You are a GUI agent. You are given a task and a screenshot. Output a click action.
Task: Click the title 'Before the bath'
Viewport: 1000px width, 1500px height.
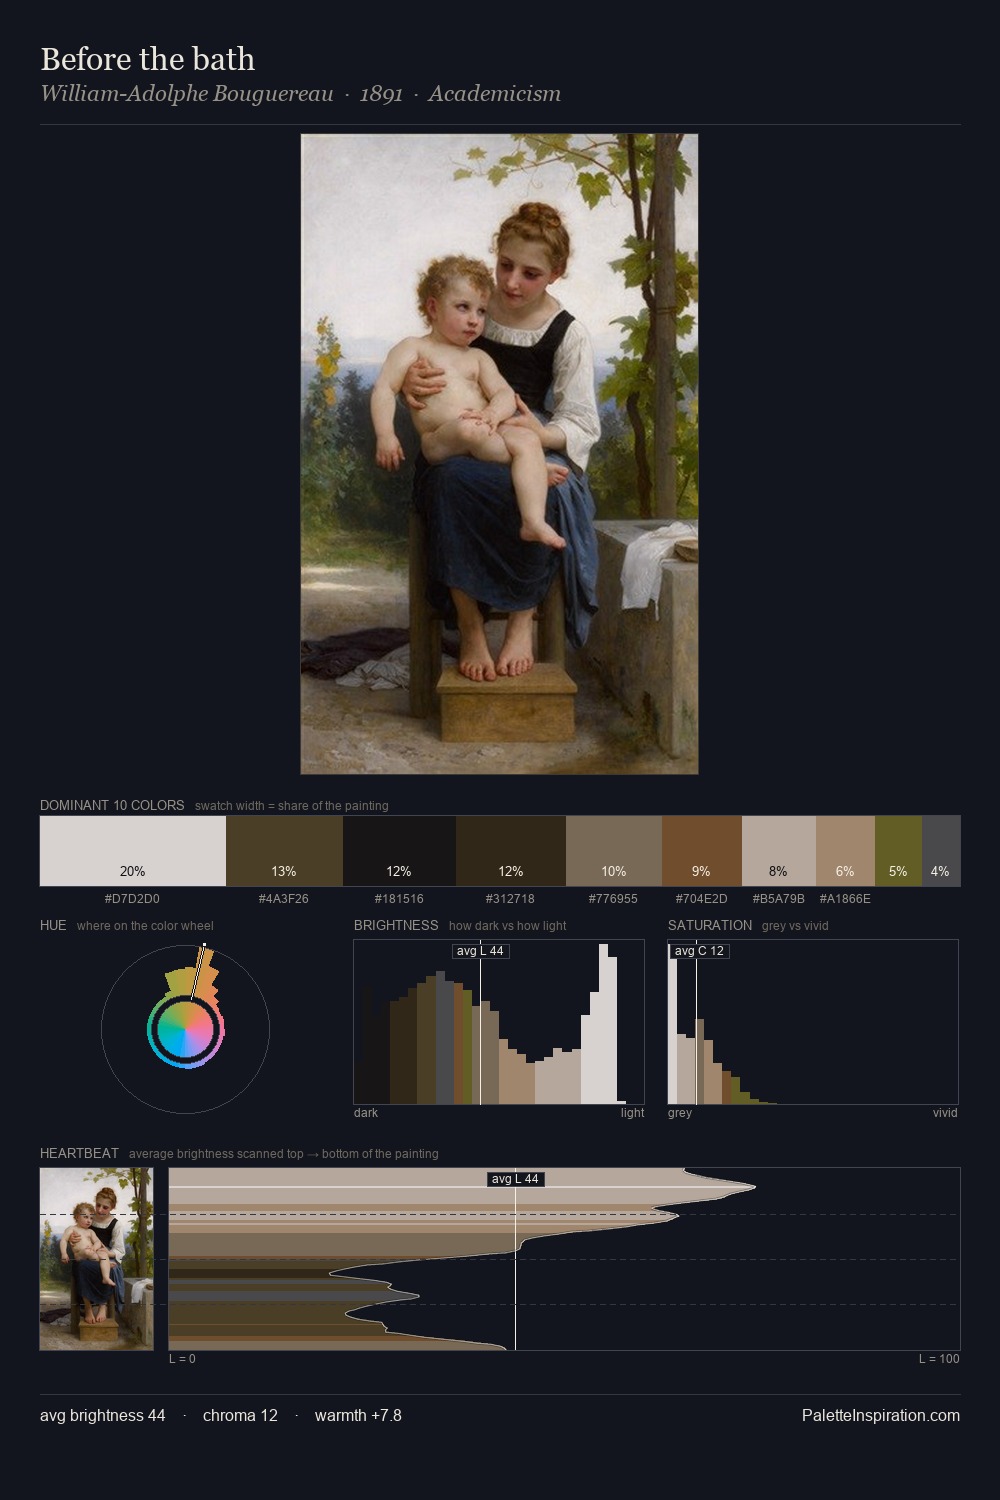click(x=148, y=59)
